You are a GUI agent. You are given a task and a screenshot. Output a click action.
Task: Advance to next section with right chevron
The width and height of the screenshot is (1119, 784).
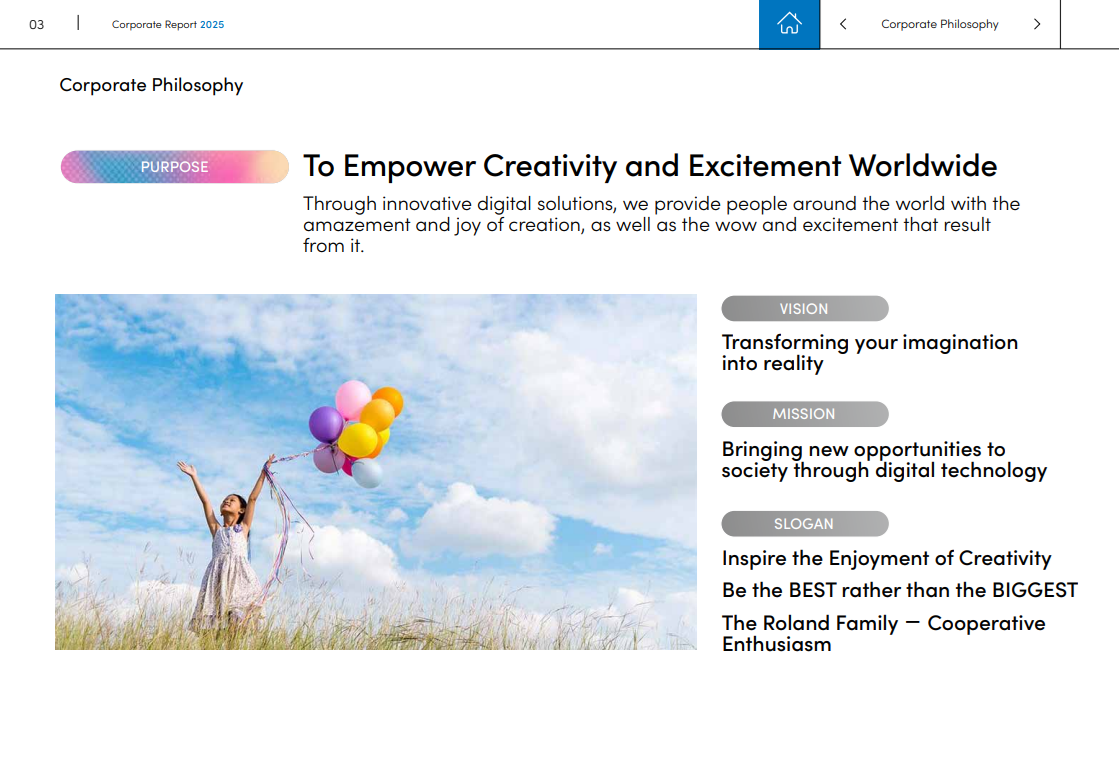click(x=1037, y=24)
